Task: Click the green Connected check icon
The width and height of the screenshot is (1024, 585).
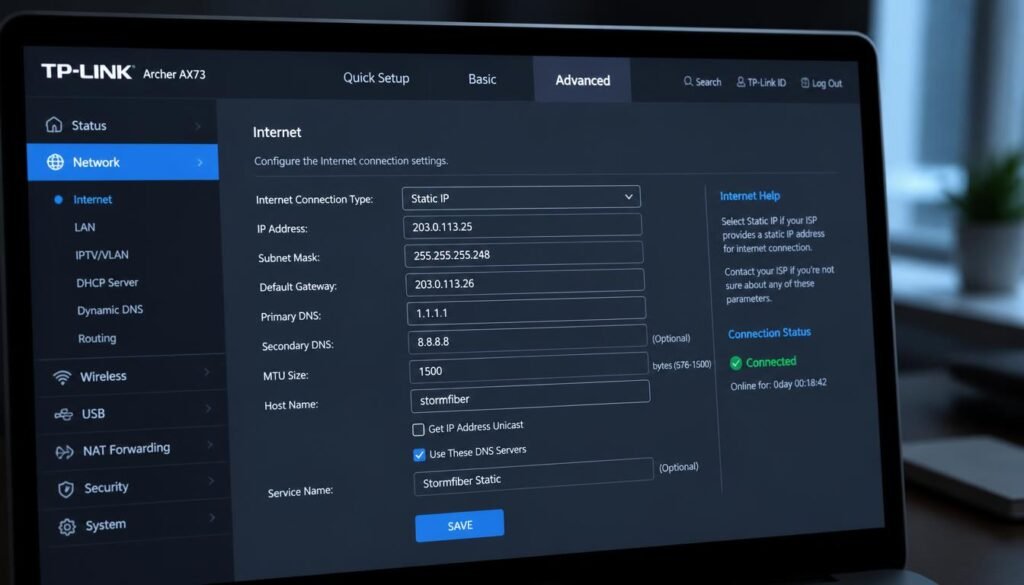Action: [736, 363]
